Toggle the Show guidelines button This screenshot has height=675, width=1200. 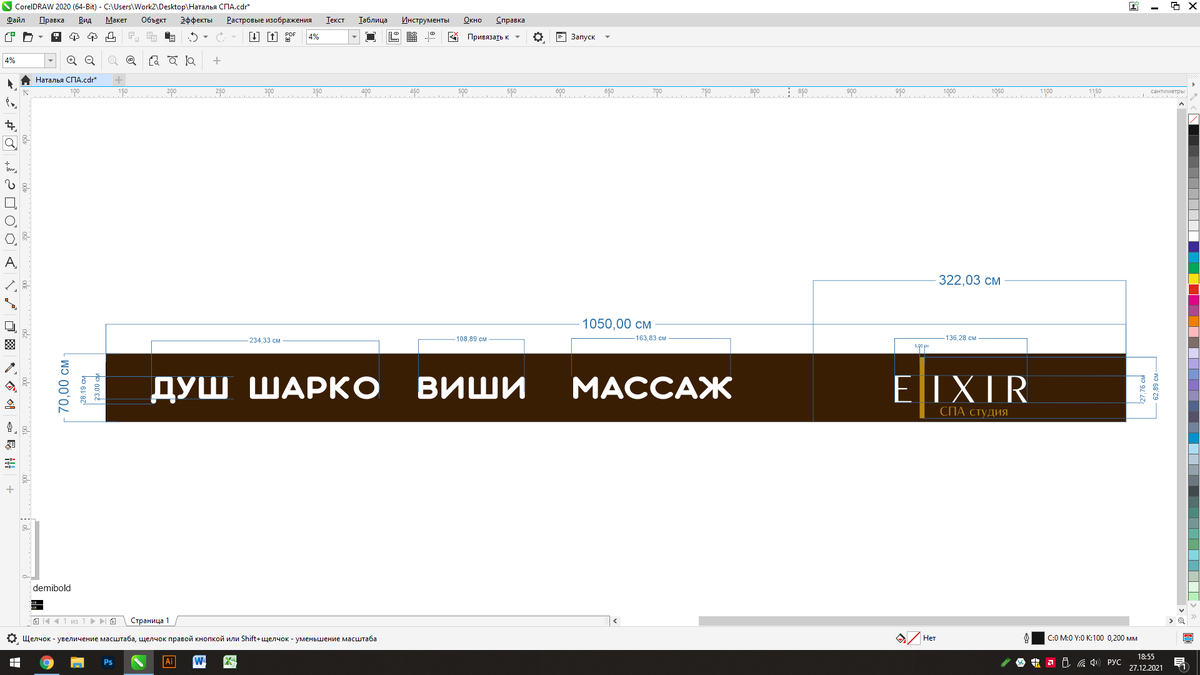click(x=431, y=37)
